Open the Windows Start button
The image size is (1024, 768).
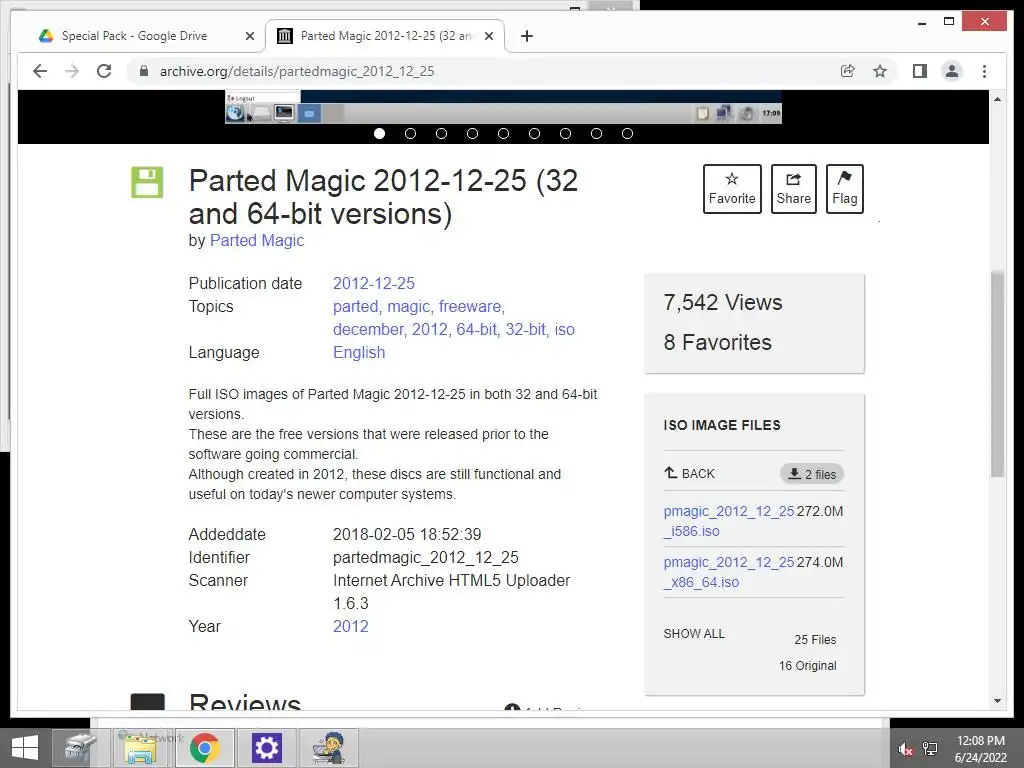coord(25,748)
